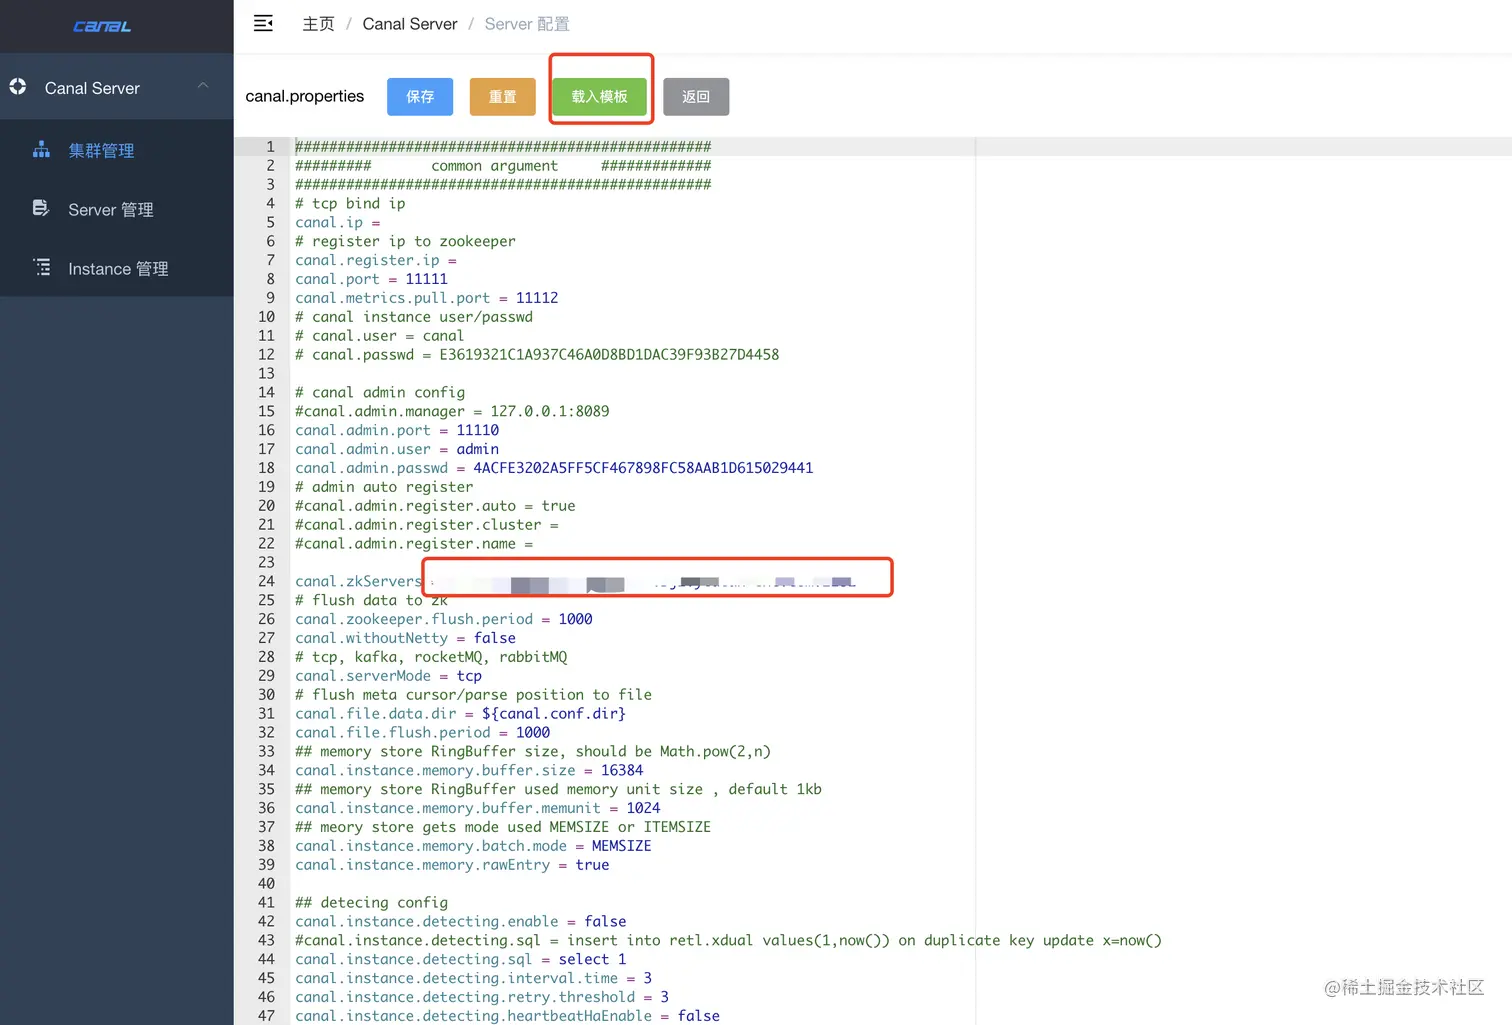
Task: Click line 9 canal.metrics.pull.port value 11112
Action: [537, 298]
